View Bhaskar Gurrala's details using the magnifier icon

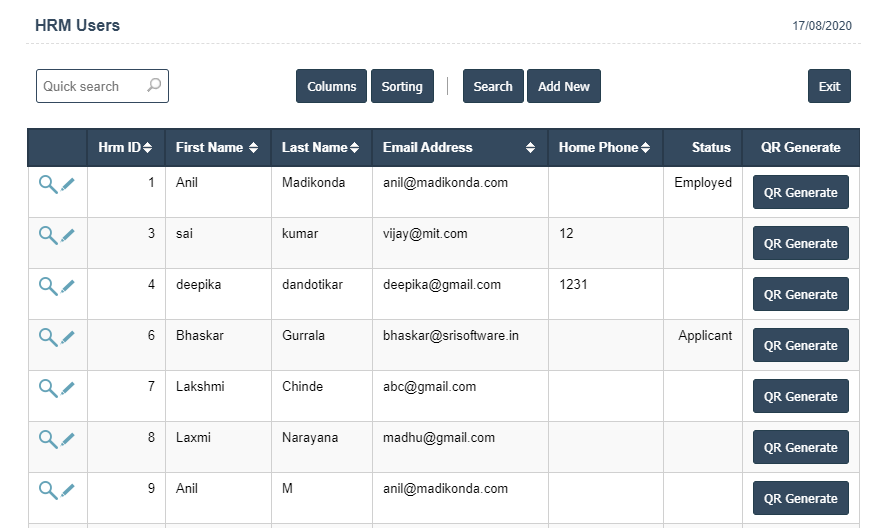point(47,337)
